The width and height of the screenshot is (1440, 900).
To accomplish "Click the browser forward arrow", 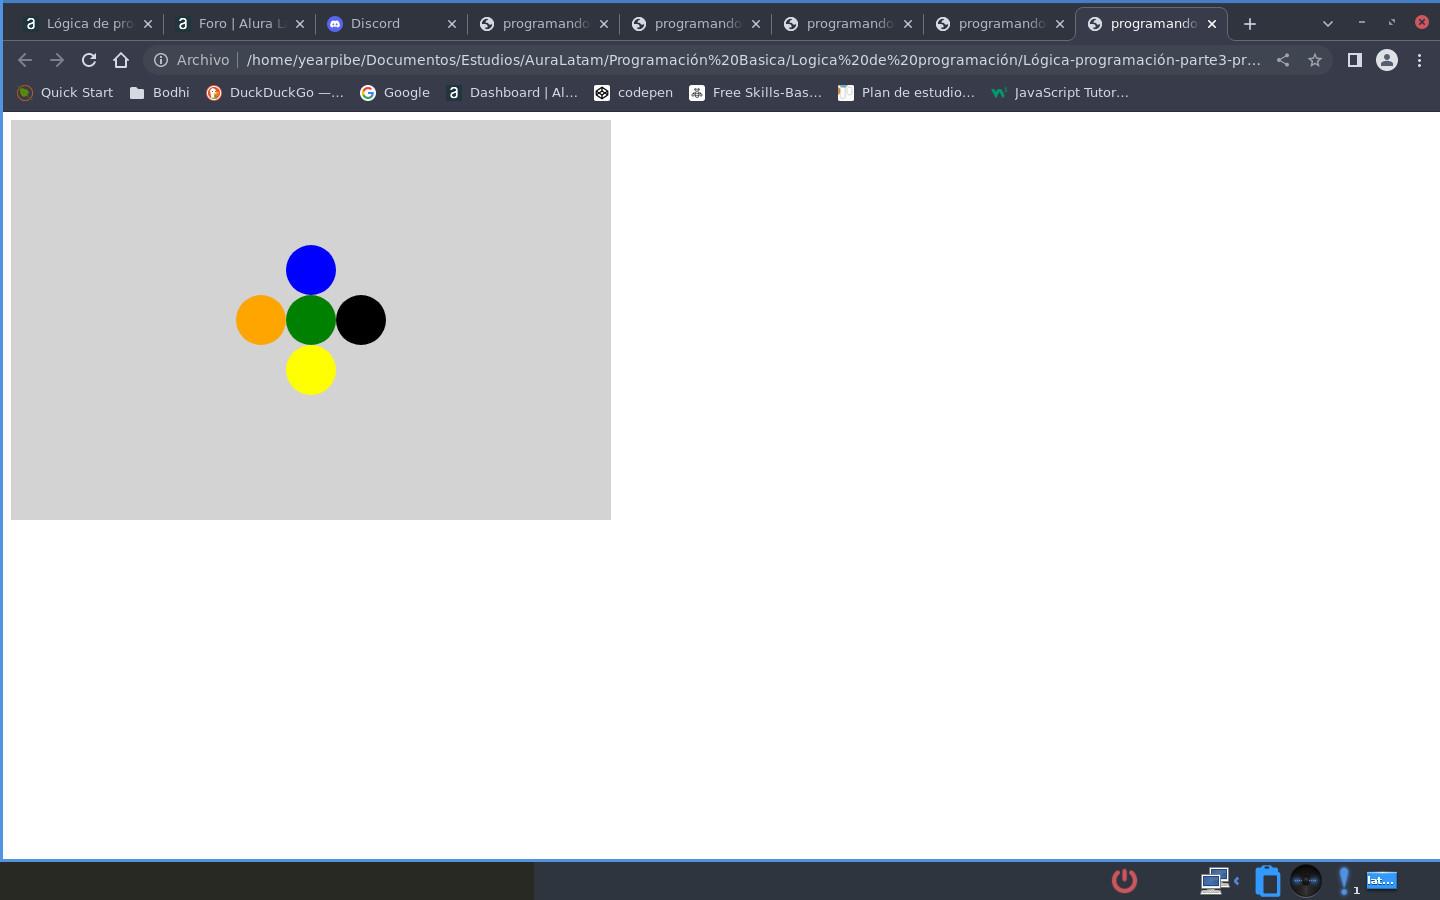I will [x=57, y=60].
